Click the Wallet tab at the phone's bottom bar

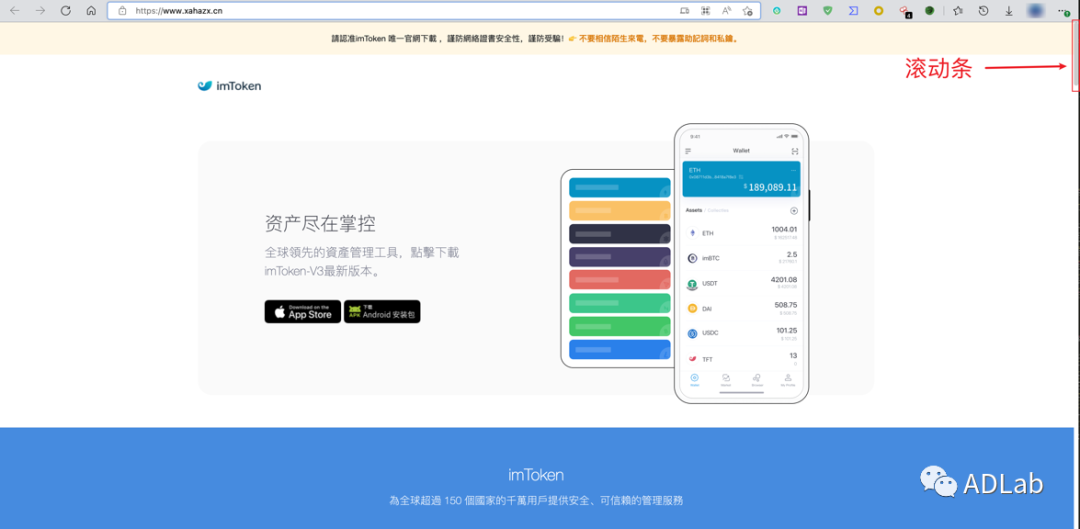click(695, 380)
